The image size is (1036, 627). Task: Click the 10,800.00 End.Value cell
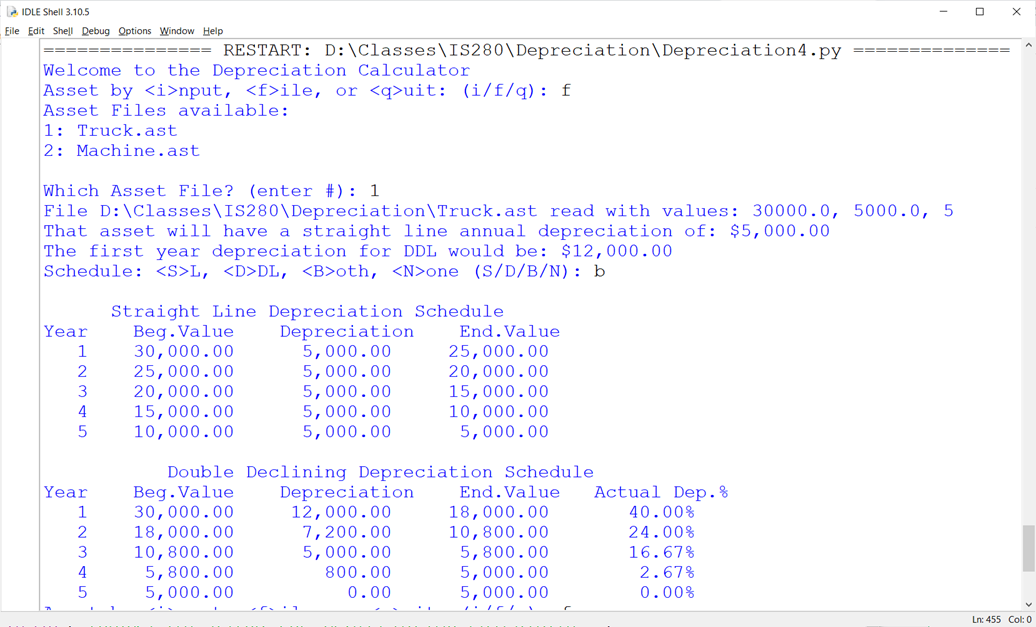pyautogui.click(x=499, y=533)
